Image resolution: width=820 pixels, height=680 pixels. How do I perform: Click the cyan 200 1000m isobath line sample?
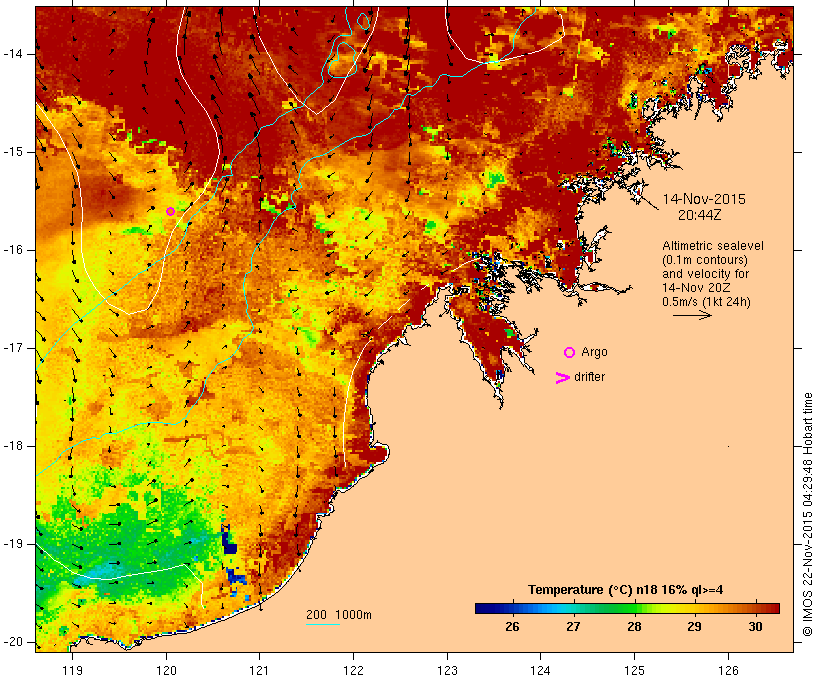click(323, 624)
